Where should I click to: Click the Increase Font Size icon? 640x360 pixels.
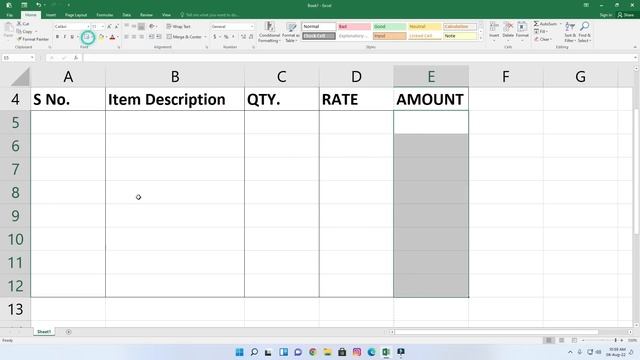click(109, 27)
